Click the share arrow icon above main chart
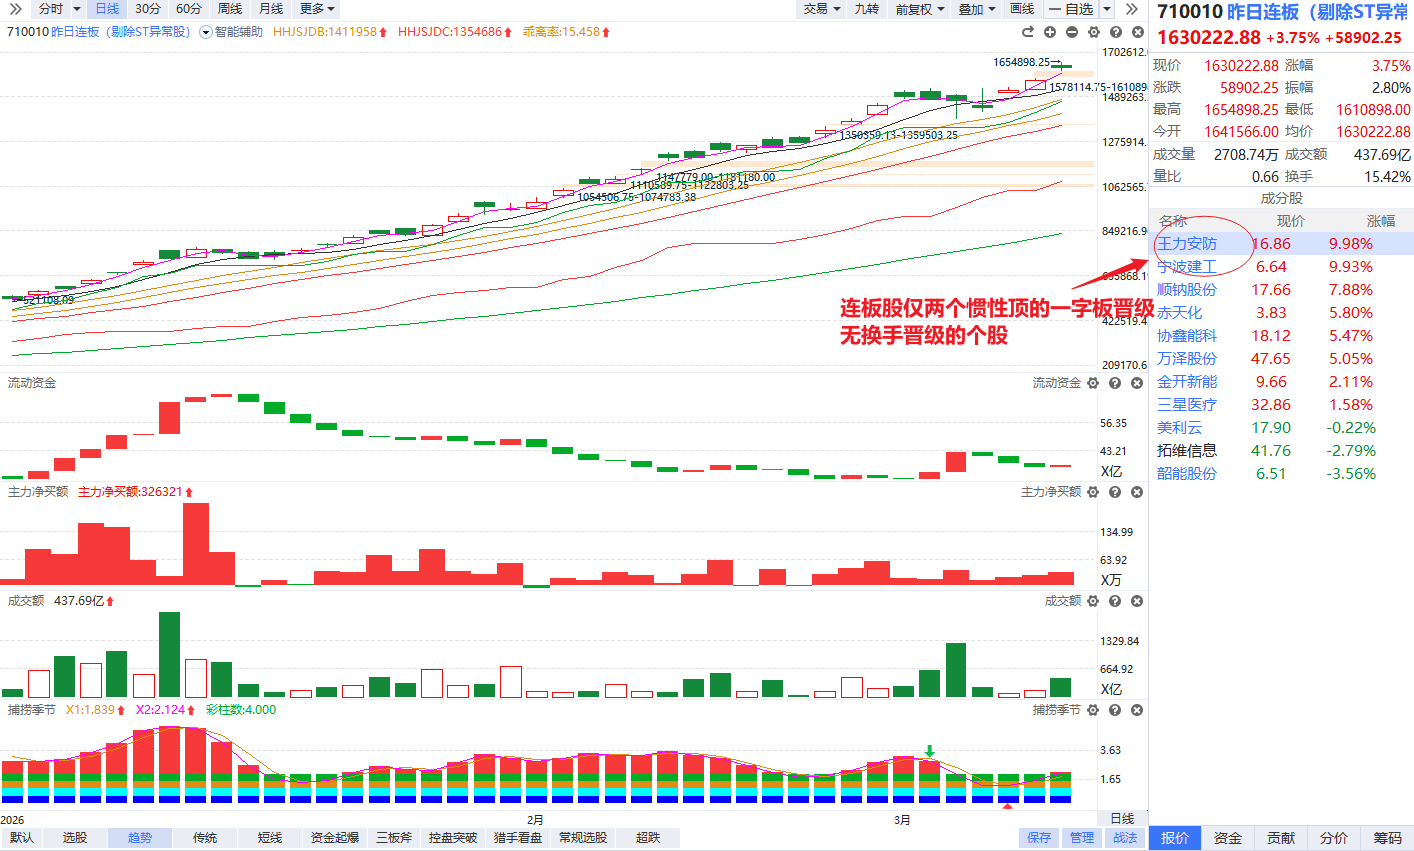 [x=1028, y=32]
